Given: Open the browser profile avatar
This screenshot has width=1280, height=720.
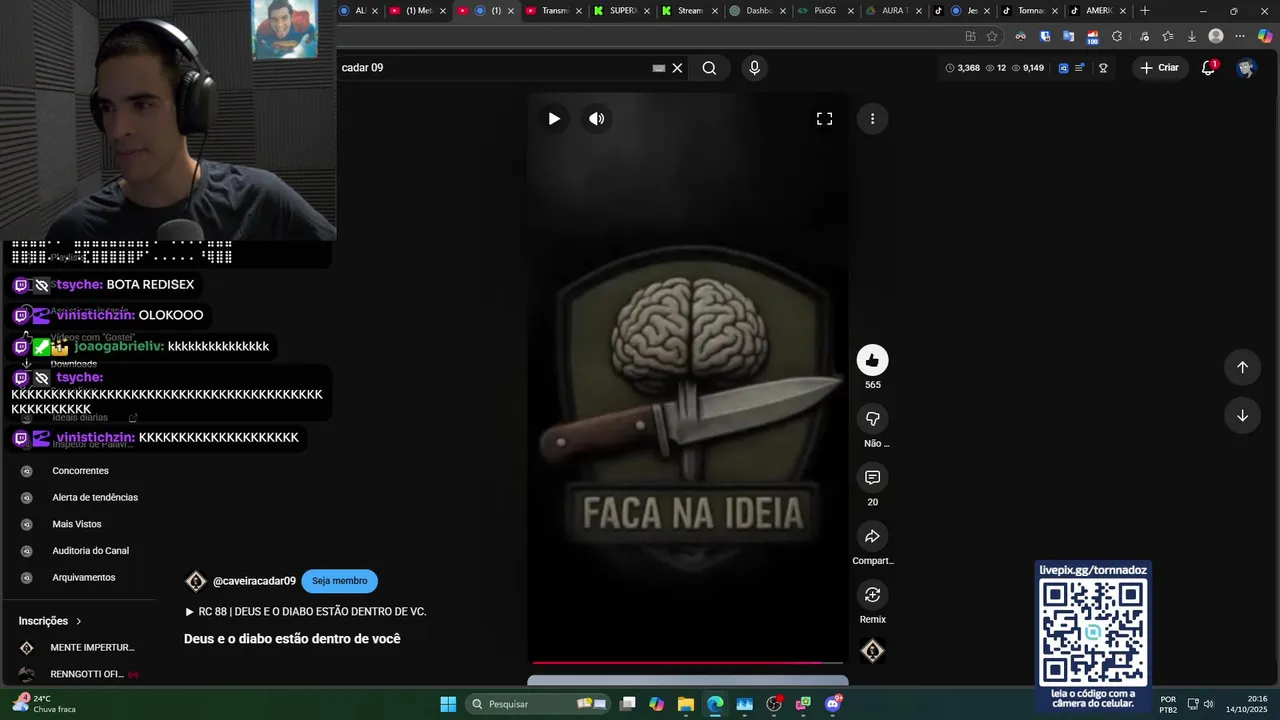Looking at the screenshot, I should coord(1216,36).
